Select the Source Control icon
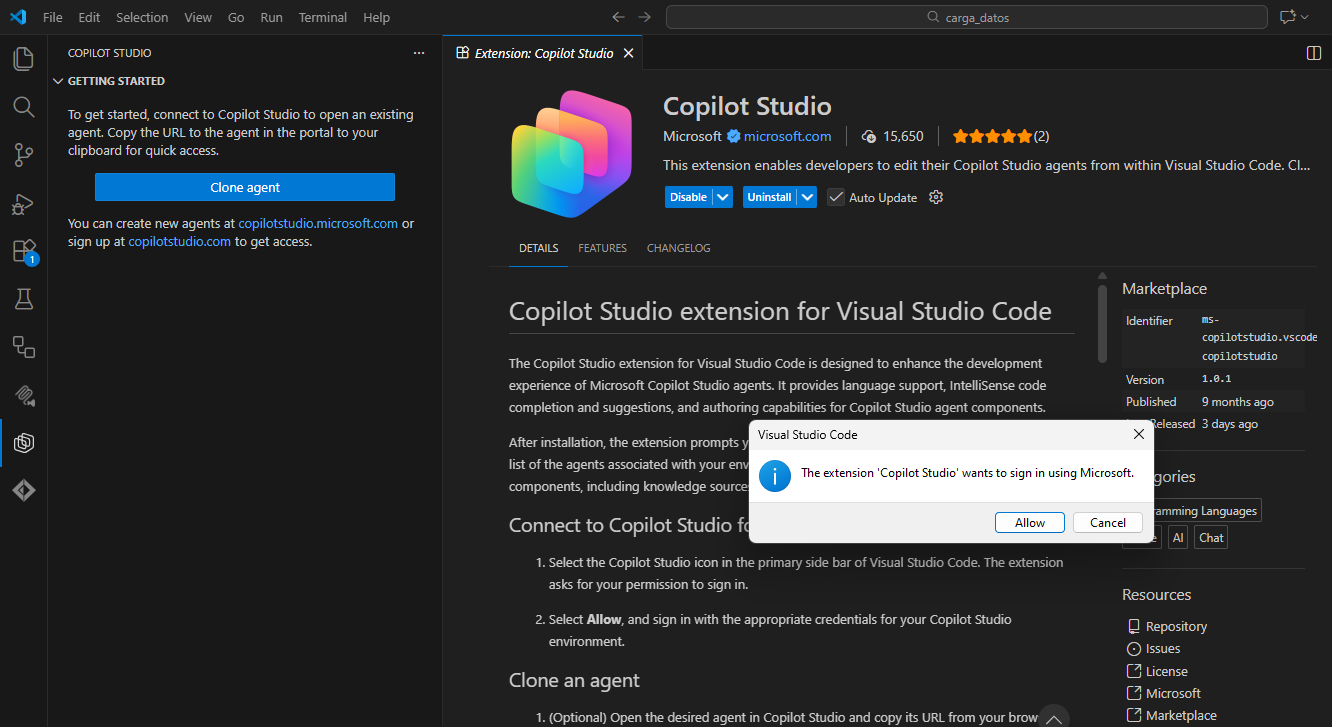Image resolution: width=1332 pixels, height=727 pixels. point(22,155)
